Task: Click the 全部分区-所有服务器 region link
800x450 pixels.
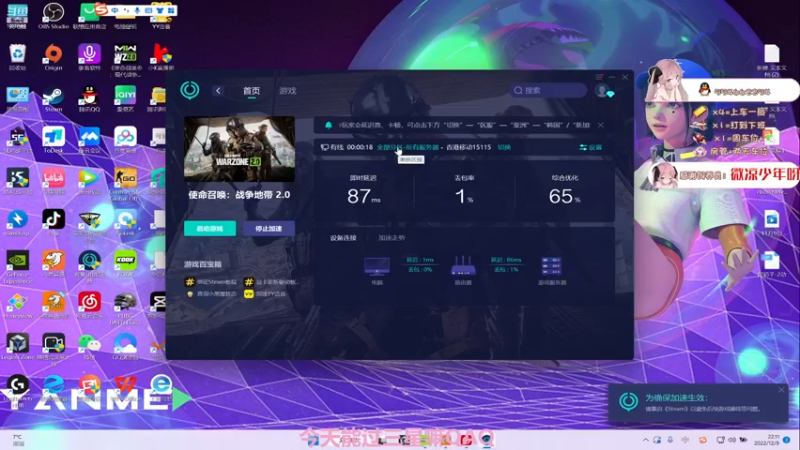Action: pos(408,147)
